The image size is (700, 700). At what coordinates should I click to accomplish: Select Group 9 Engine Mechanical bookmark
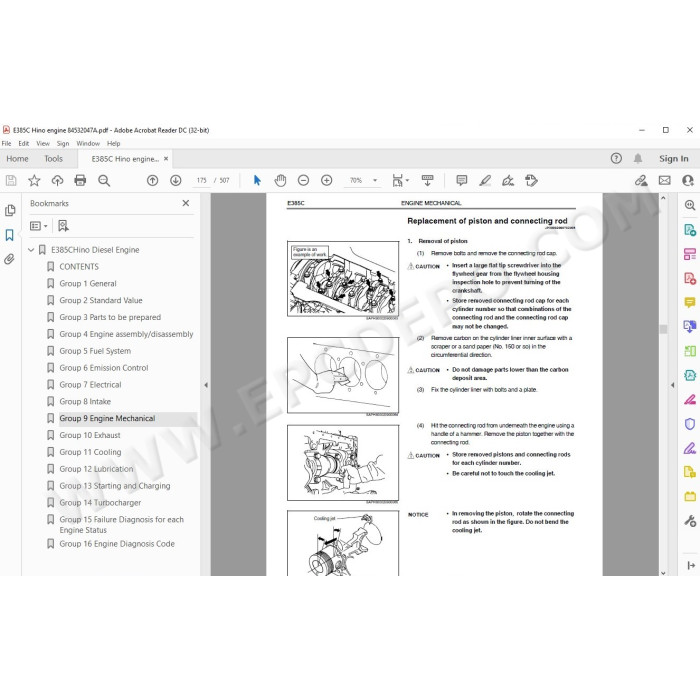click(107, 418)
